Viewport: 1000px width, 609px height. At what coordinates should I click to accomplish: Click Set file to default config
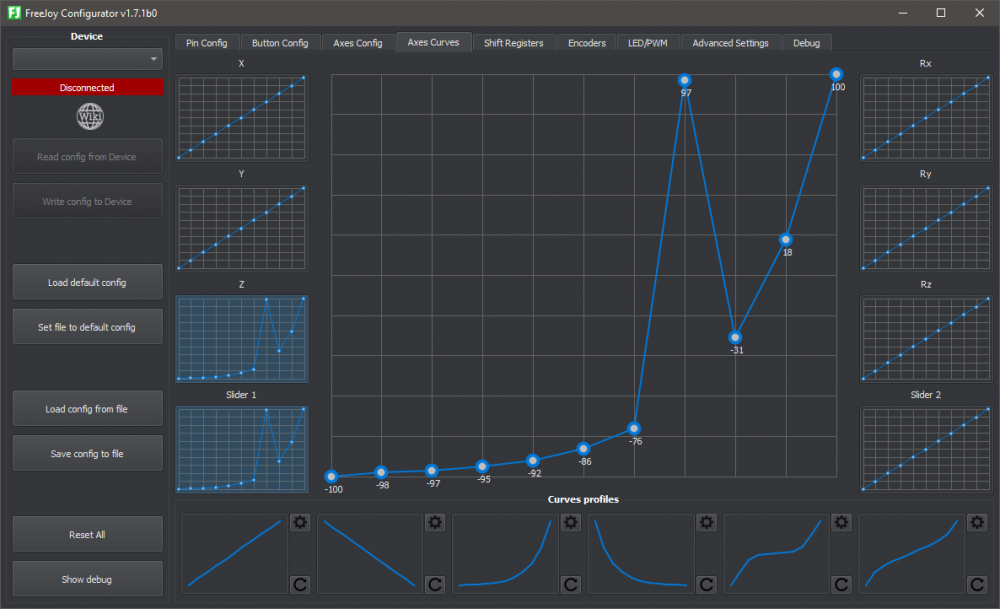click(87, 327)
